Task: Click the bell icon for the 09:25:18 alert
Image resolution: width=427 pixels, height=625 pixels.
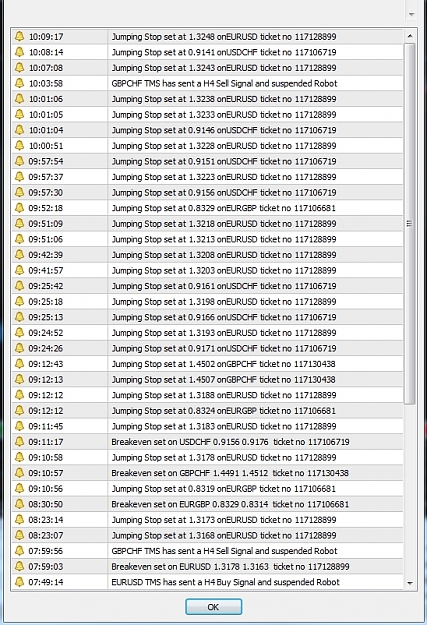Action: coord(19,301)
